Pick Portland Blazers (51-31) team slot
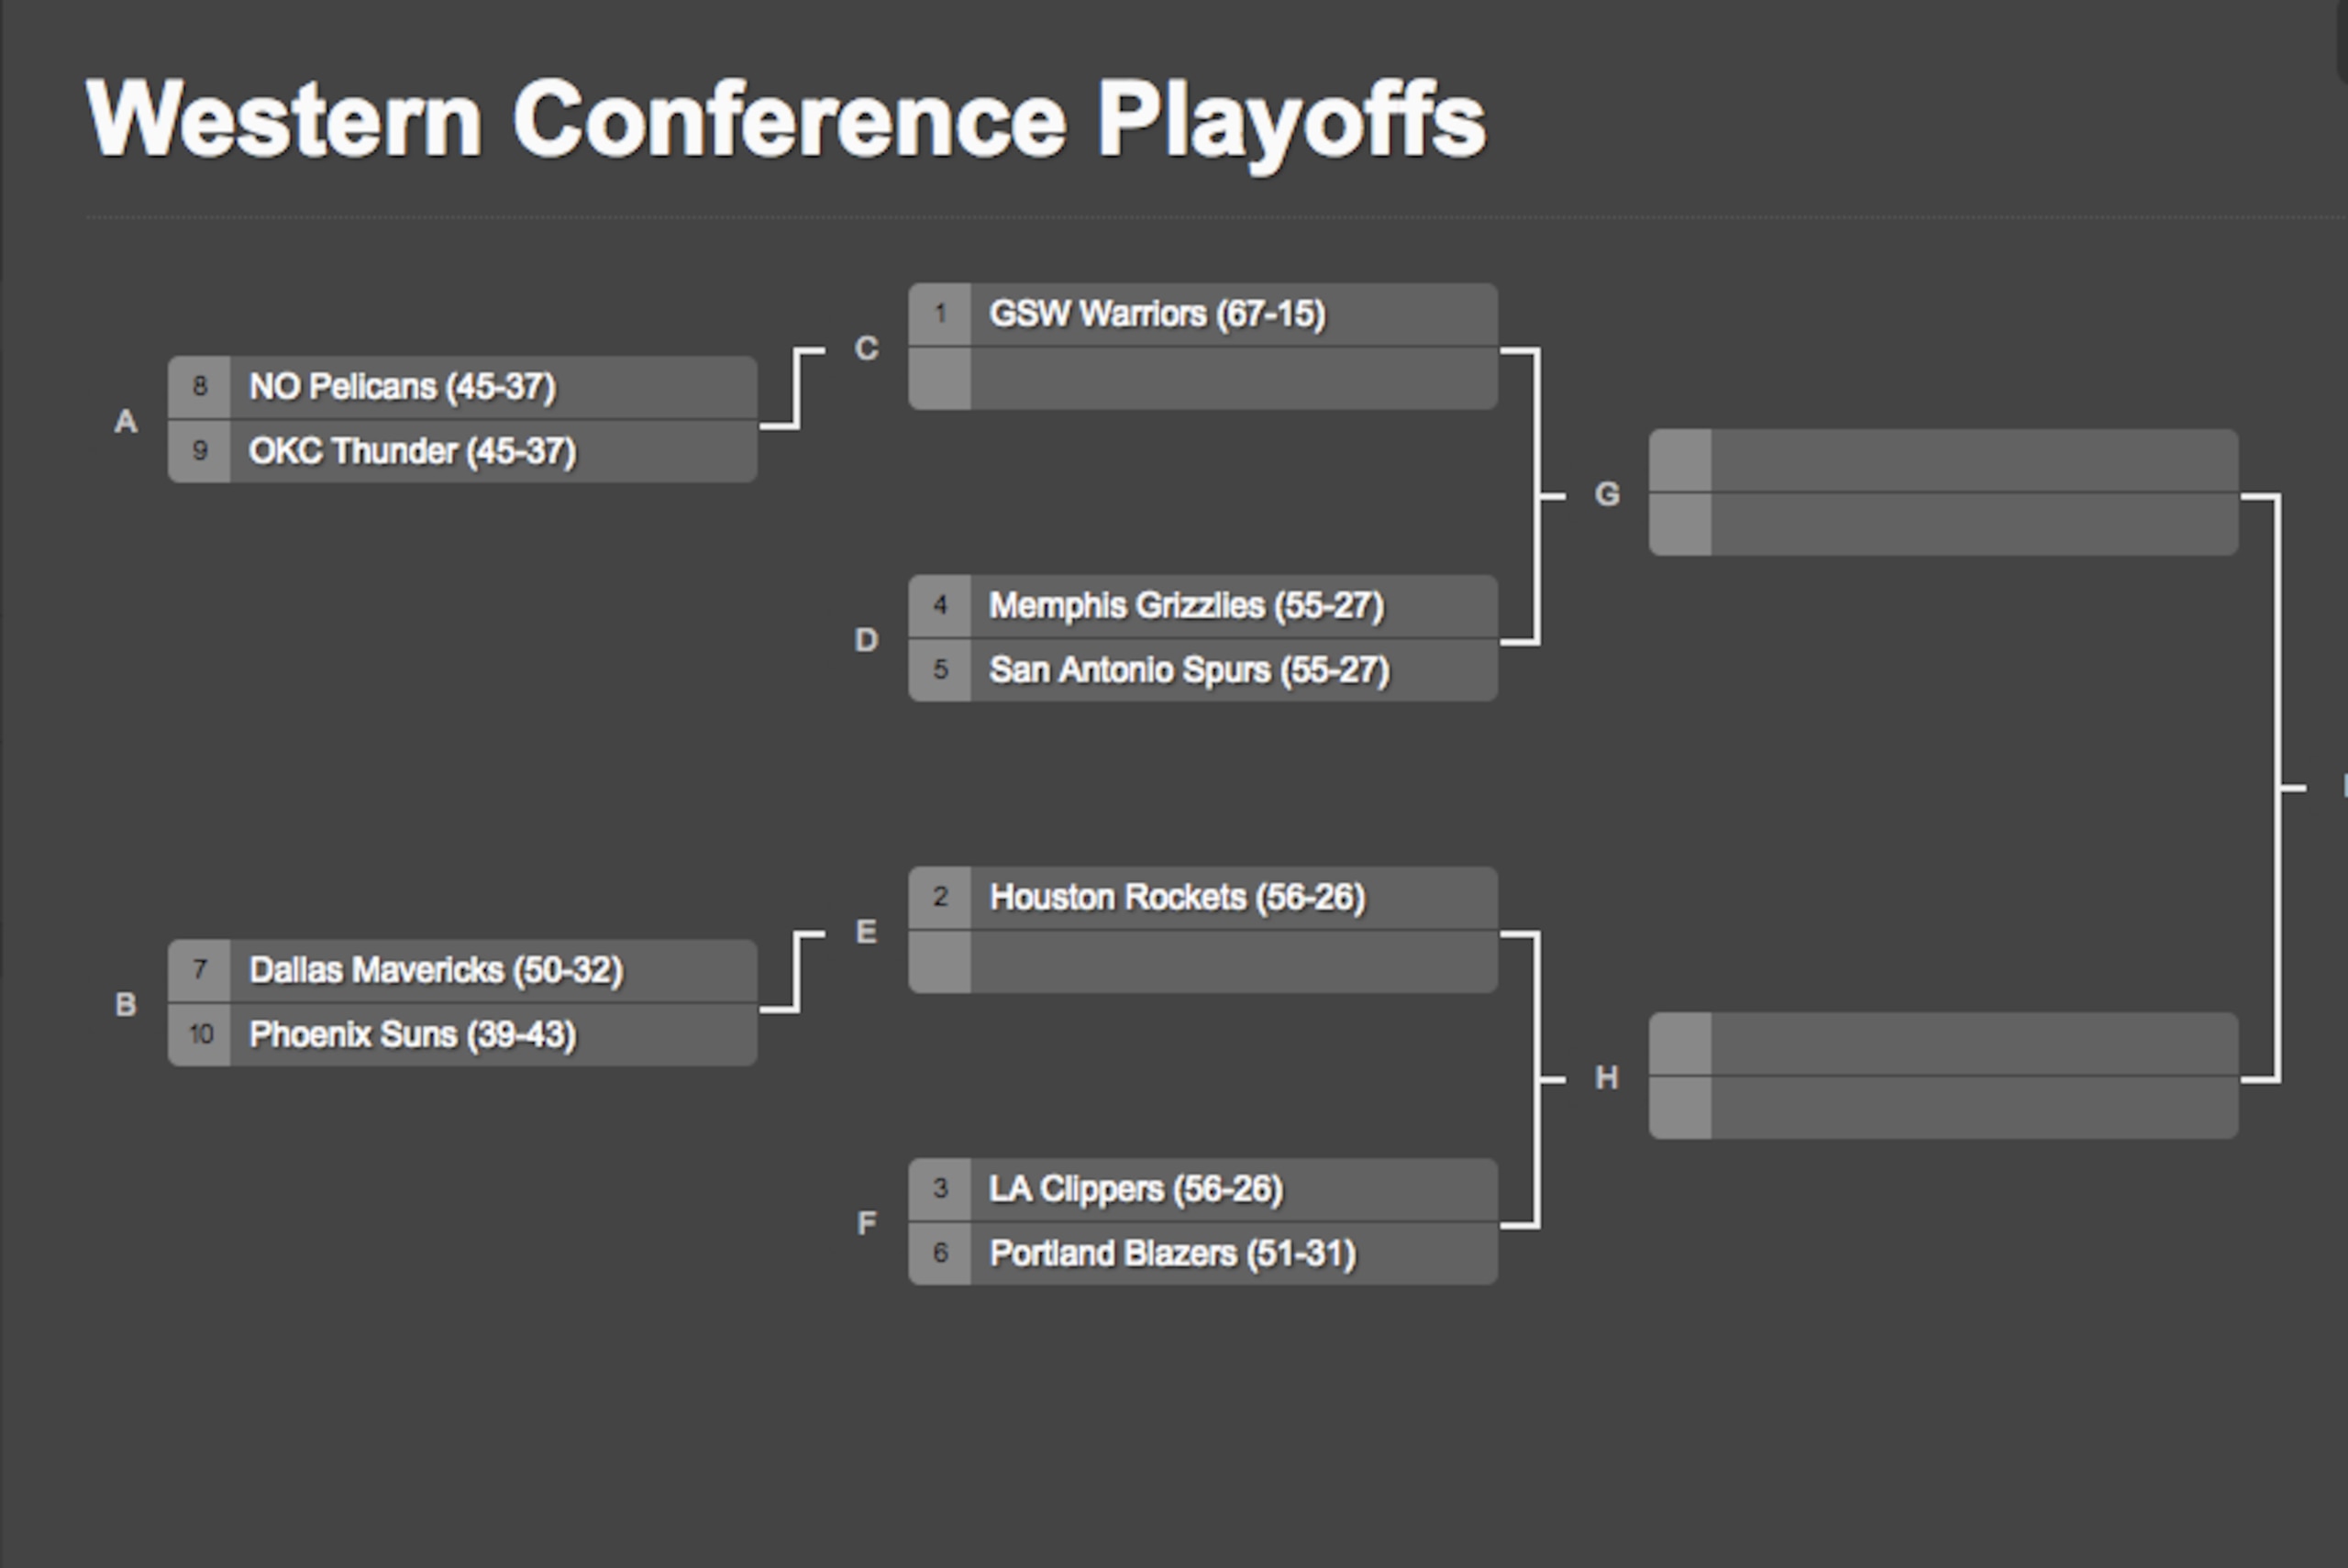Viewport: 2348px width, 1568px height. point(1203,1253)
